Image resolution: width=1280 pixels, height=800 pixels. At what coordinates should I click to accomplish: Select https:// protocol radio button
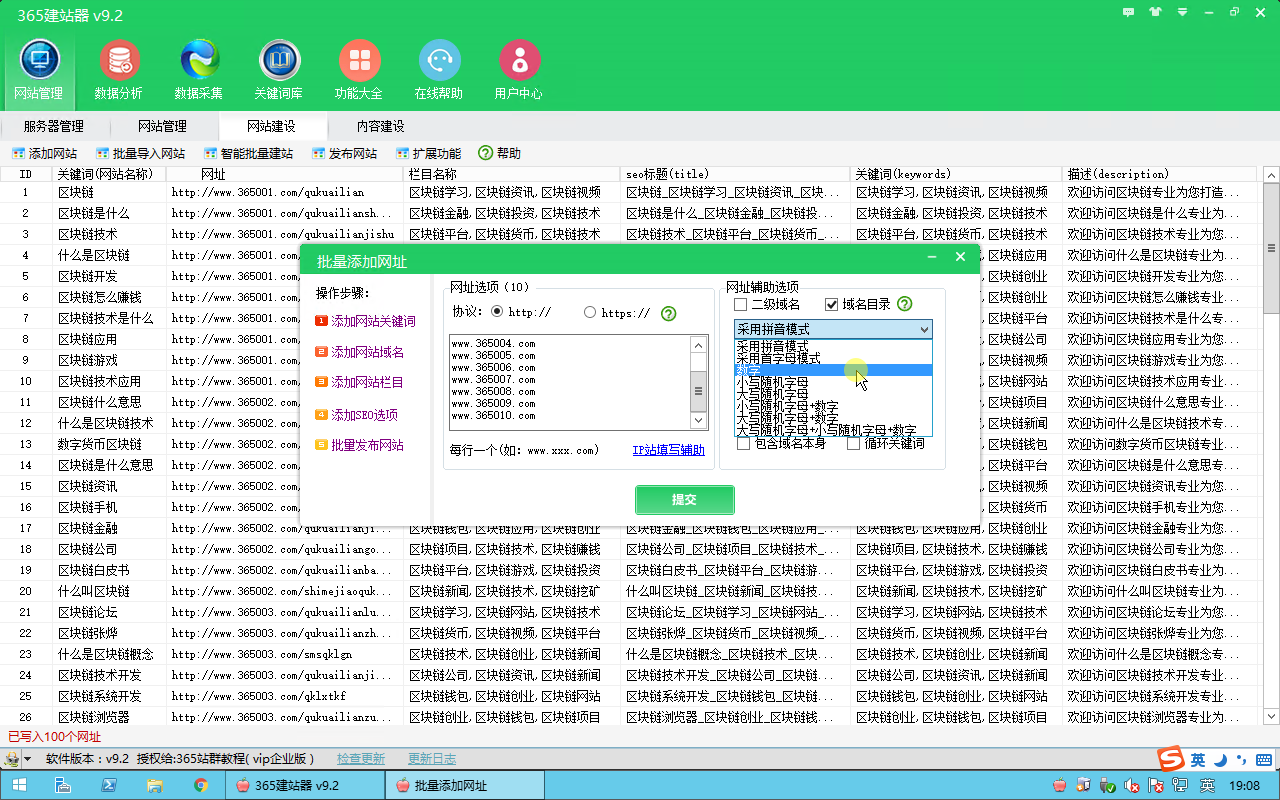pos(590,312)
